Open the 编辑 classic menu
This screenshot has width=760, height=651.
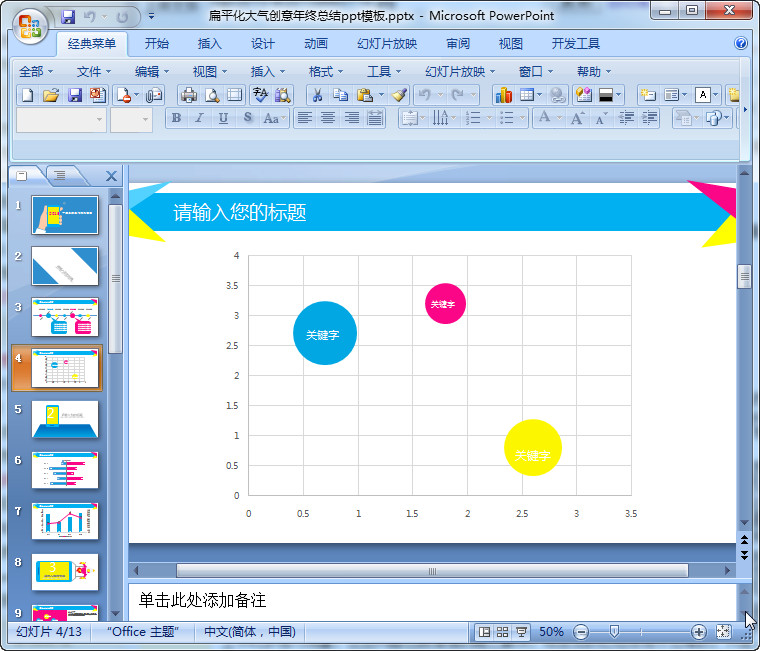point(152,72)
